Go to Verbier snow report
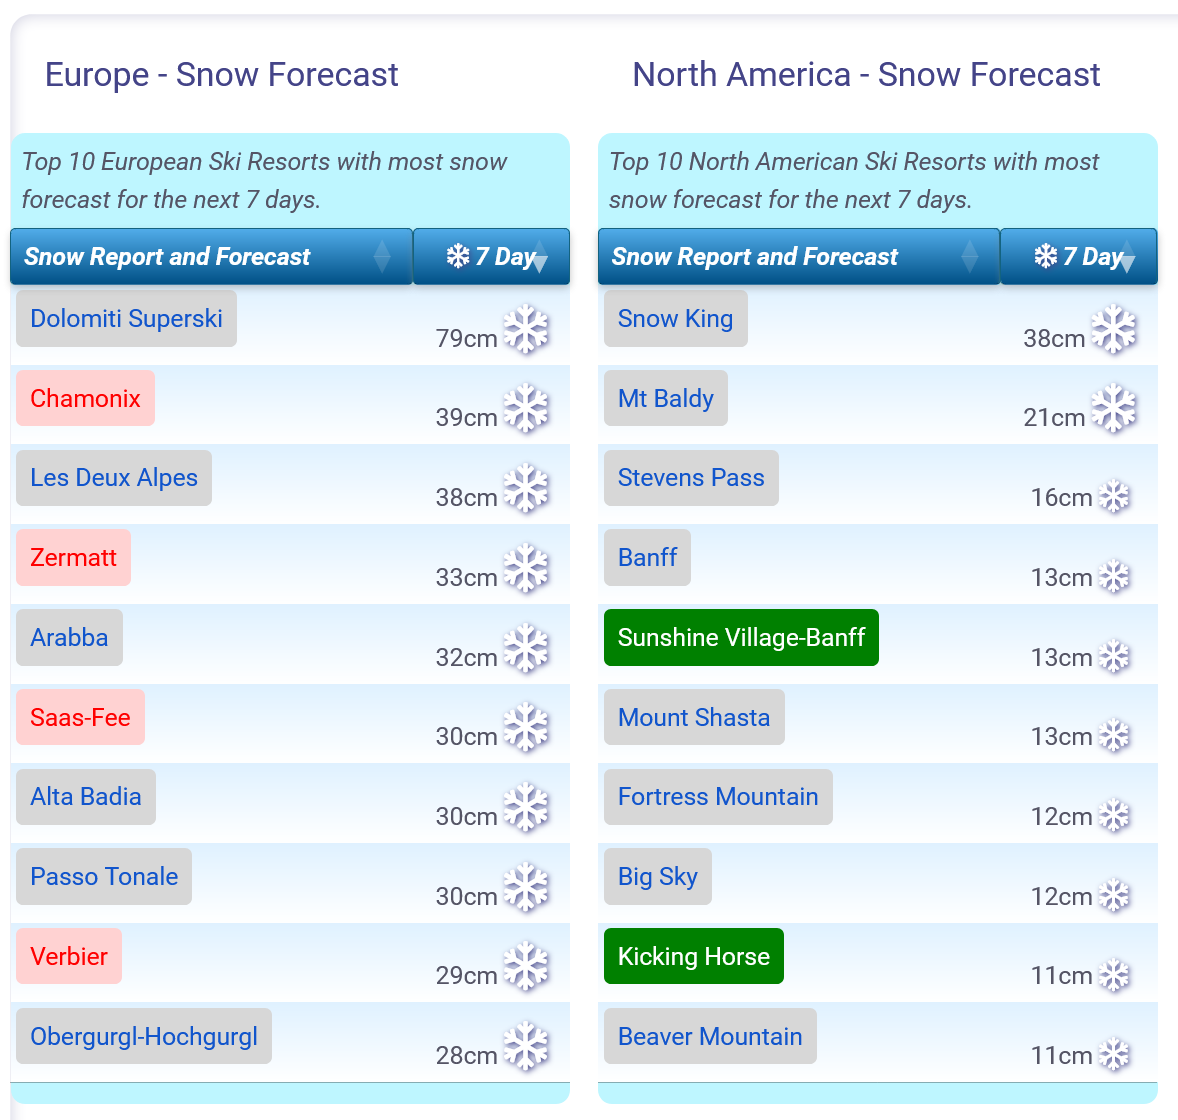Image resolution: width=1178 pixels, height=1120 pixels. tap(69, 956)
